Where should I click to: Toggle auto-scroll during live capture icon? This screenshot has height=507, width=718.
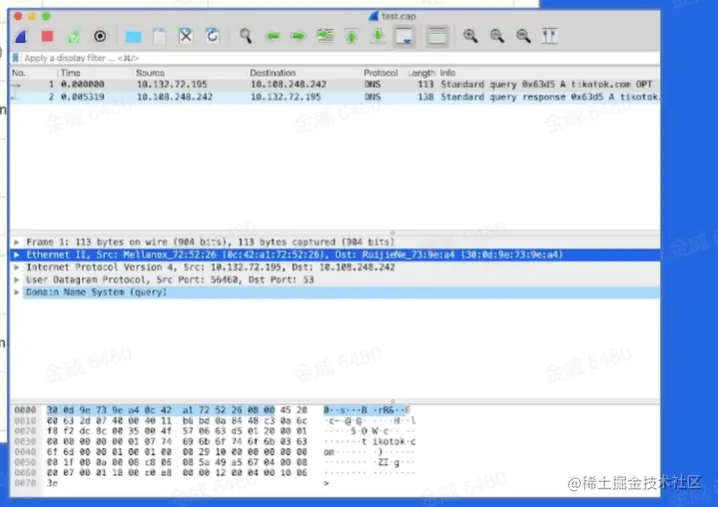pyautogui.click(x=404, y=36)
